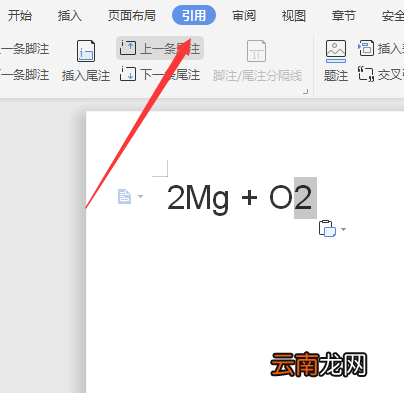This screenshot has height=393, width=404.
Task: Click the paste options clipboard icon
Action: [x=327, y=229]
